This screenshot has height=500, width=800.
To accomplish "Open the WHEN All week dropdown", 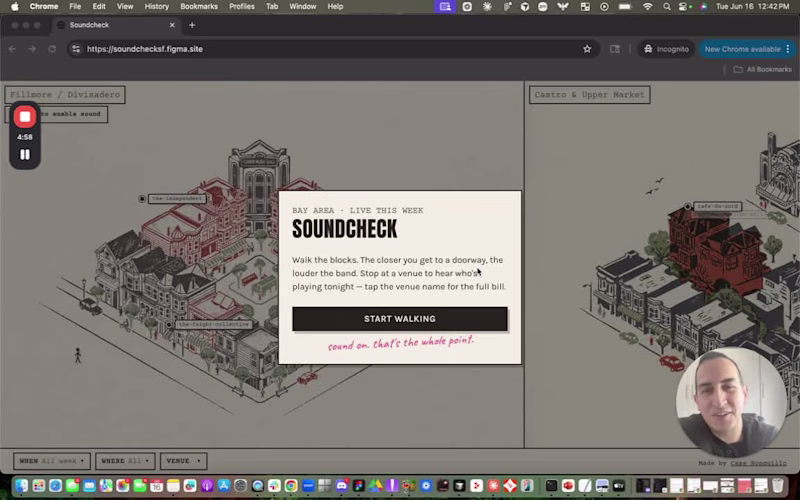I will (52, 461).
